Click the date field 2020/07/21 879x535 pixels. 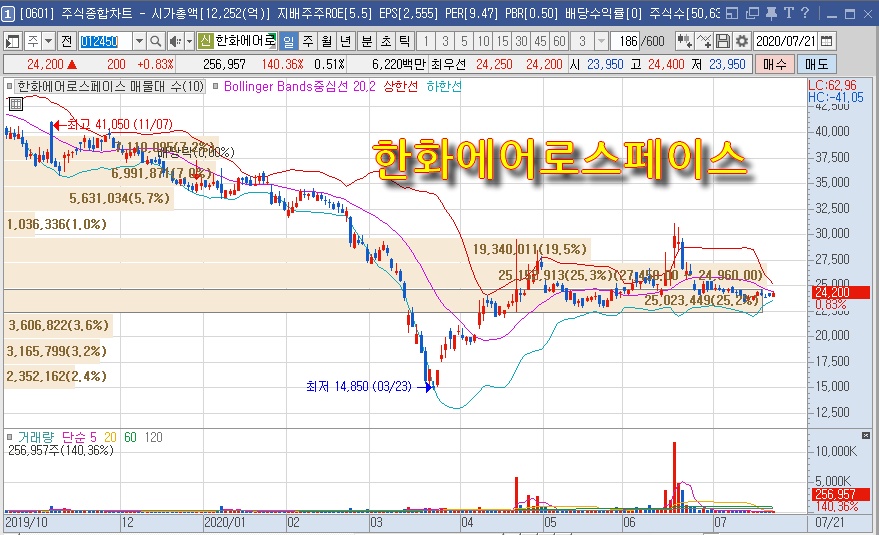click(x=785, y=41)
